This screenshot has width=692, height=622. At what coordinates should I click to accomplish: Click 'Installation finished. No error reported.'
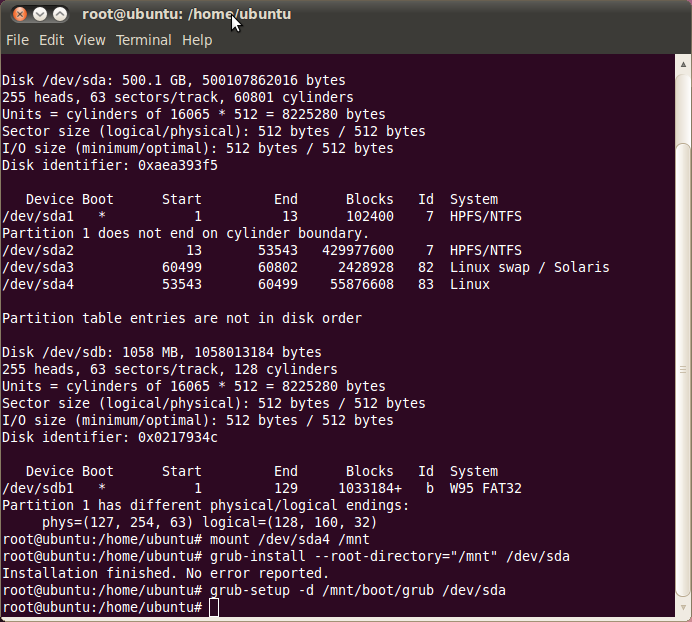click(166, 573)
